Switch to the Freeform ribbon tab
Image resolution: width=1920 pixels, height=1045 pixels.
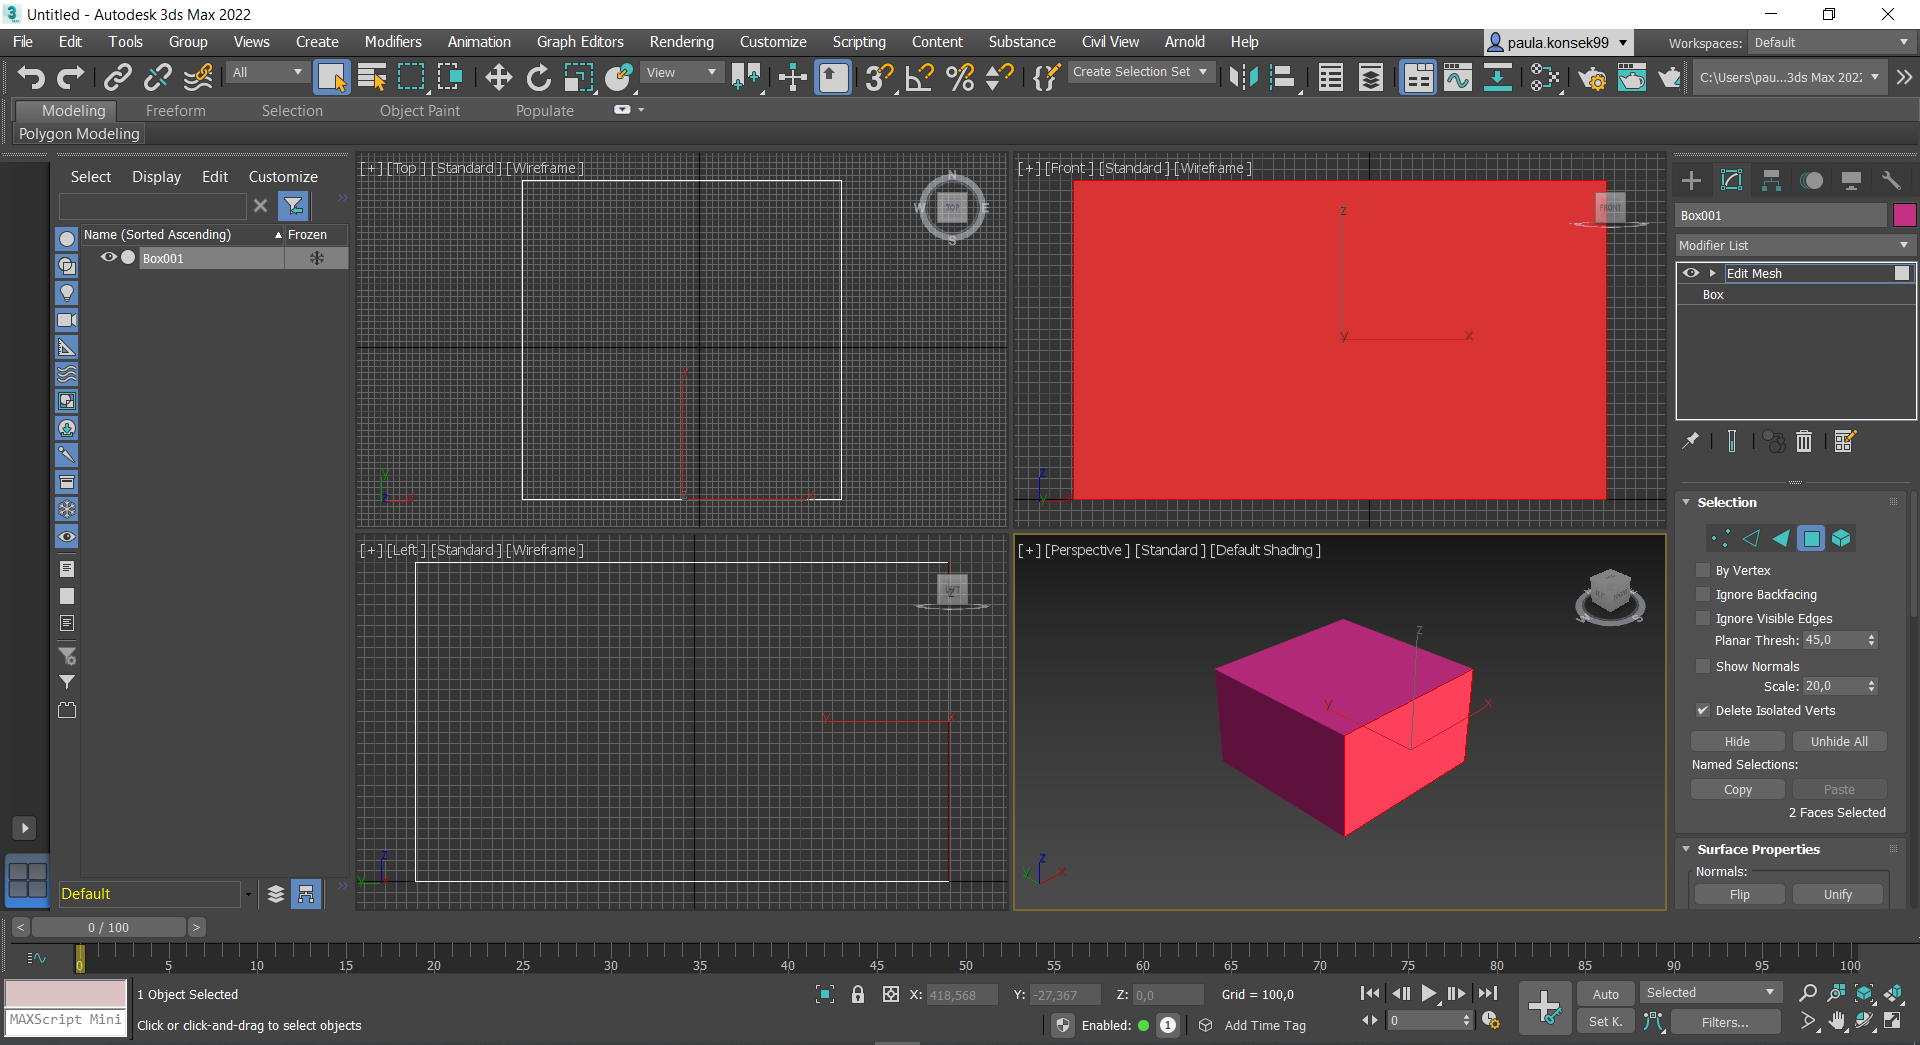[x=175, y=111]
